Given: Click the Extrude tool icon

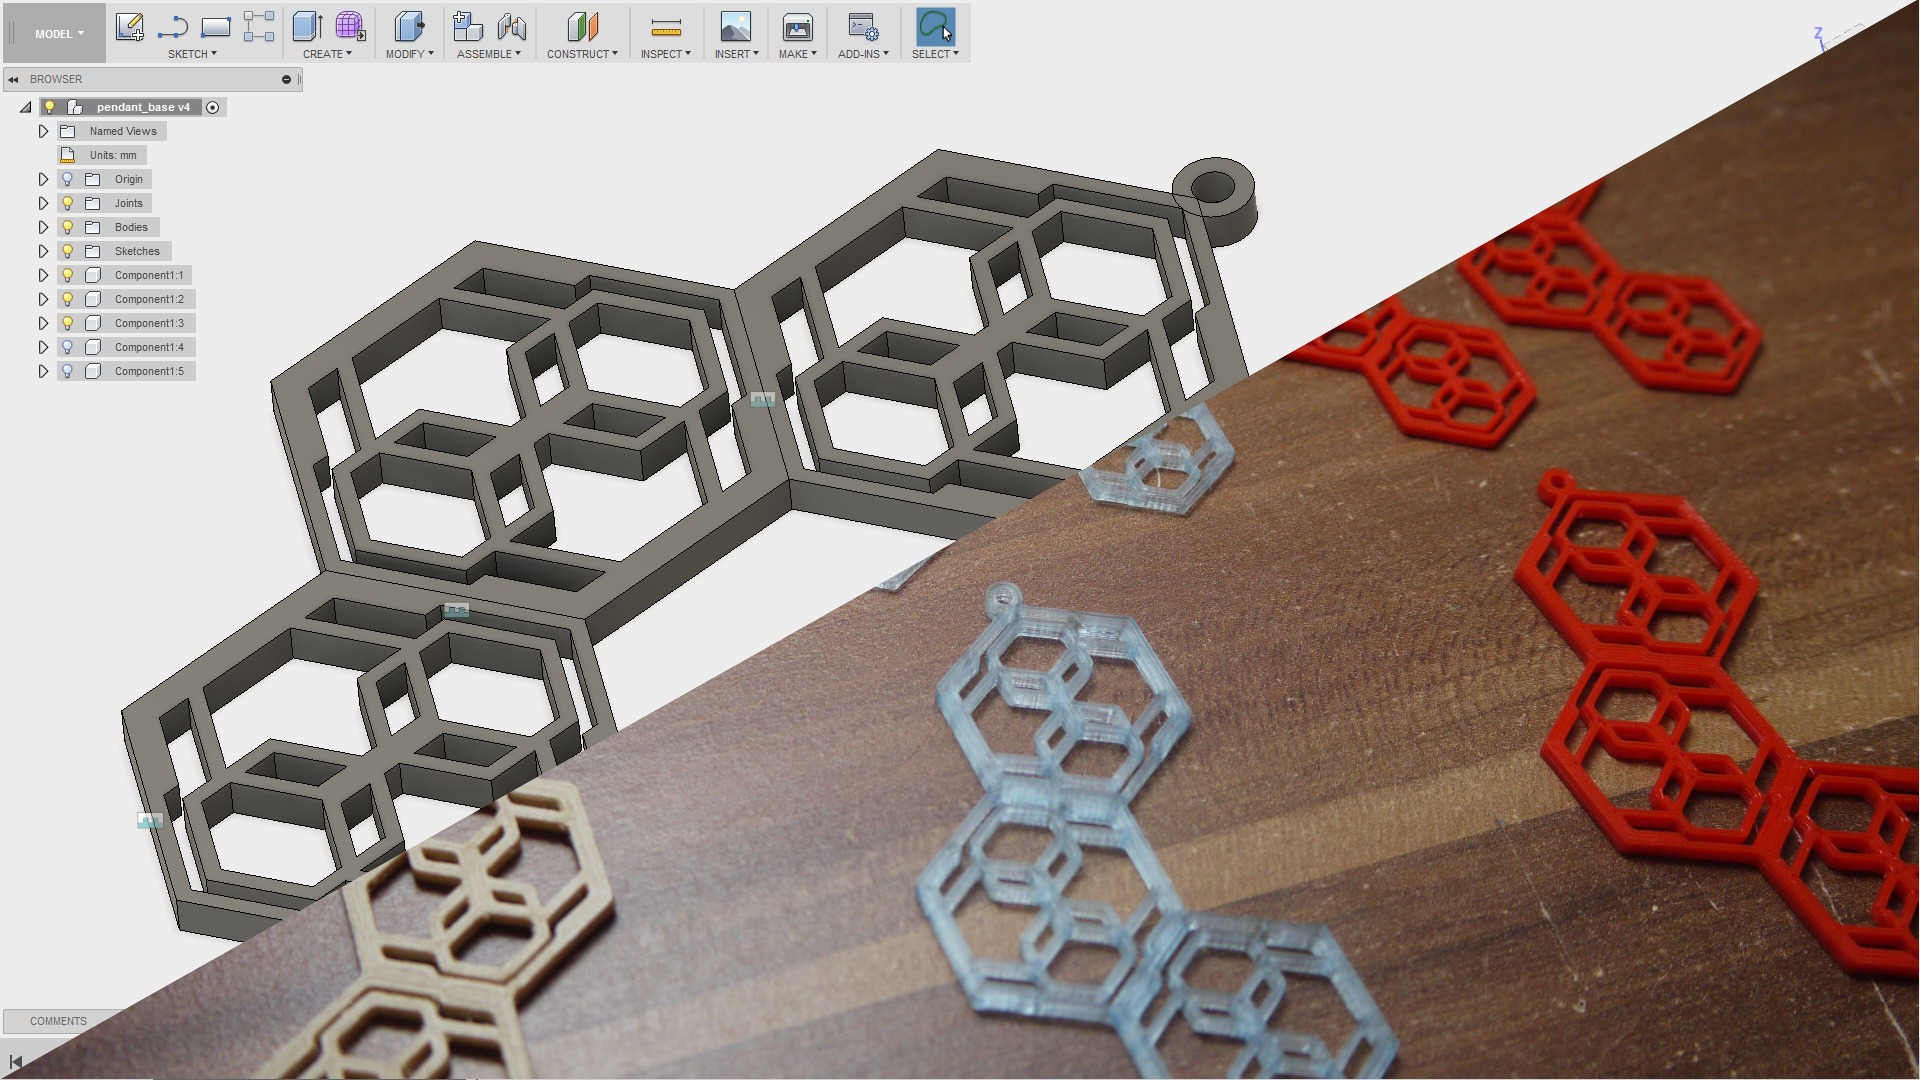Looking at the screenshot, I should [x=307, y=27].
